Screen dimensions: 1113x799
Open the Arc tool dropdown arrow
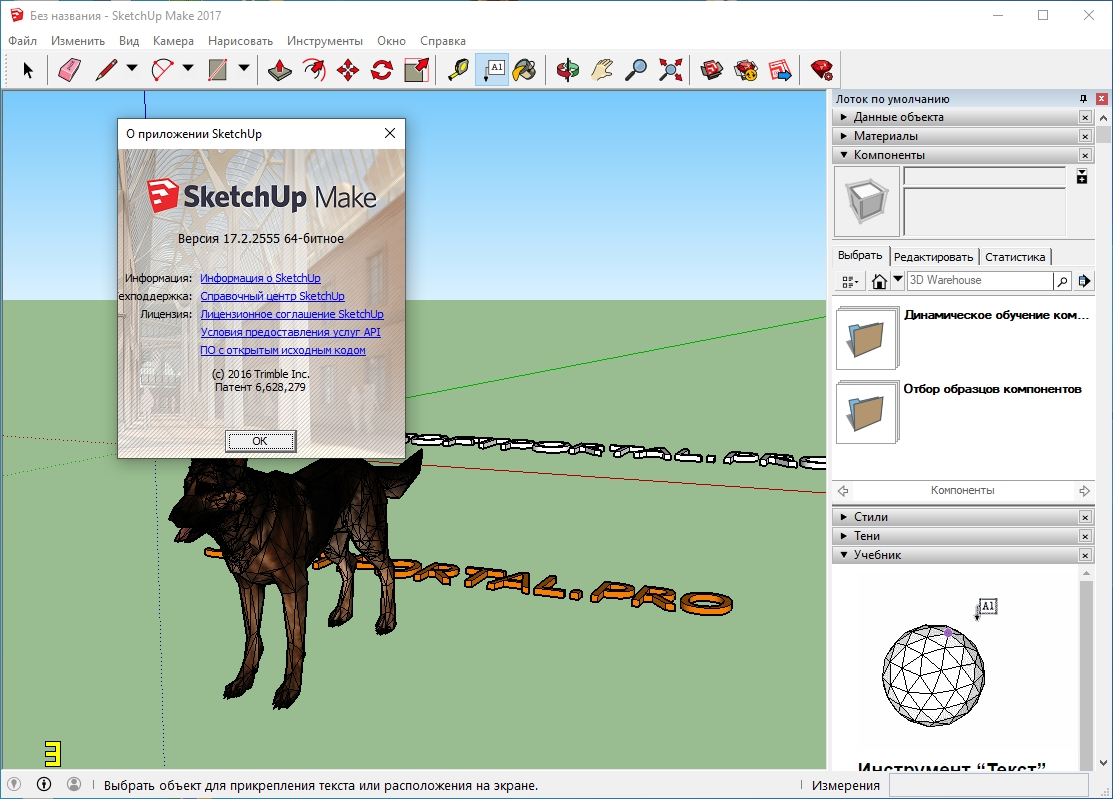(188, 69)
